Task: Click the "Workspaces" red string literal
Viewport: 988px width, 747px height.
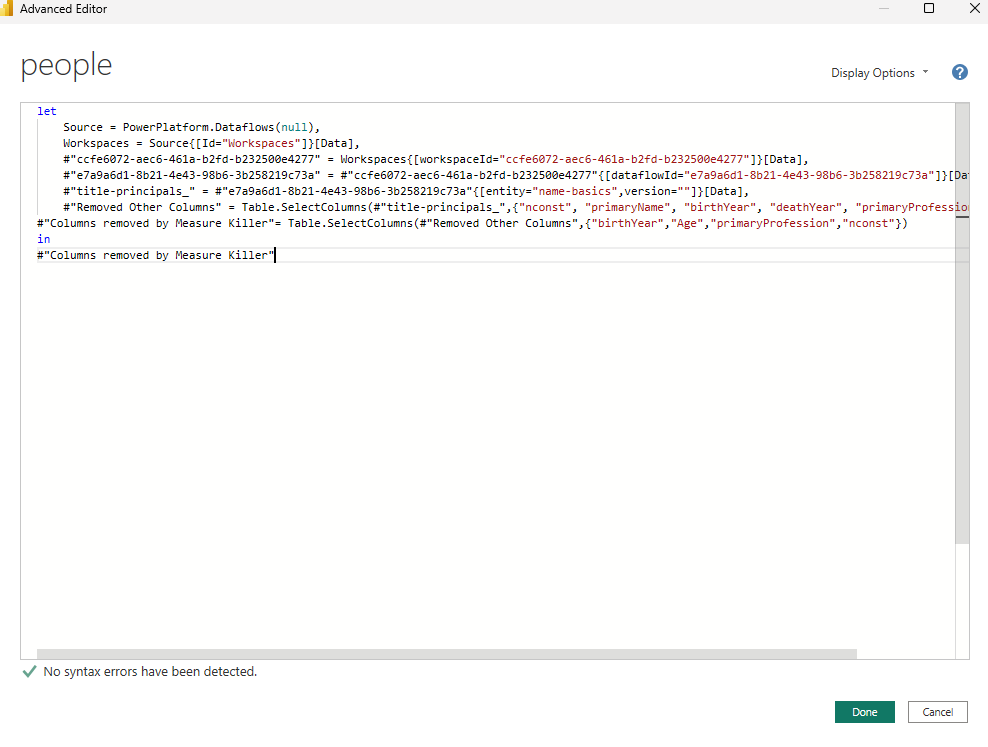Action: (261, 143)
